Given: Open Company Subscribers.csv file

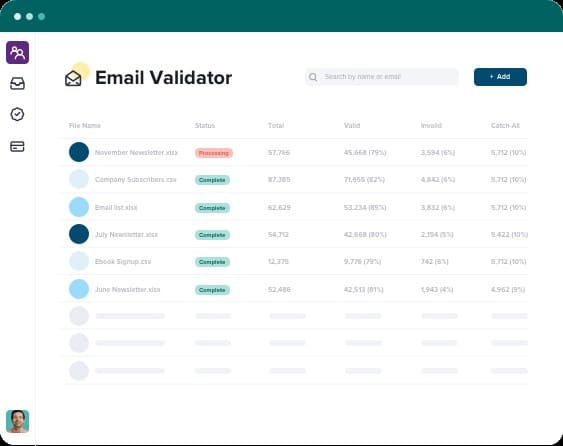Looking at the screenshot, I should (136, 180).
